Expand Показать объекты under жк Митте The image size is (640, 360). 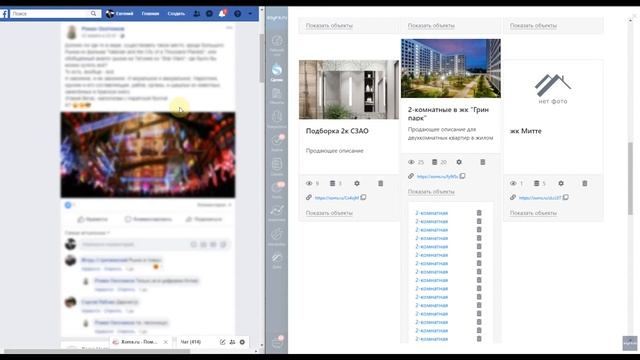(x=533, y=213)
